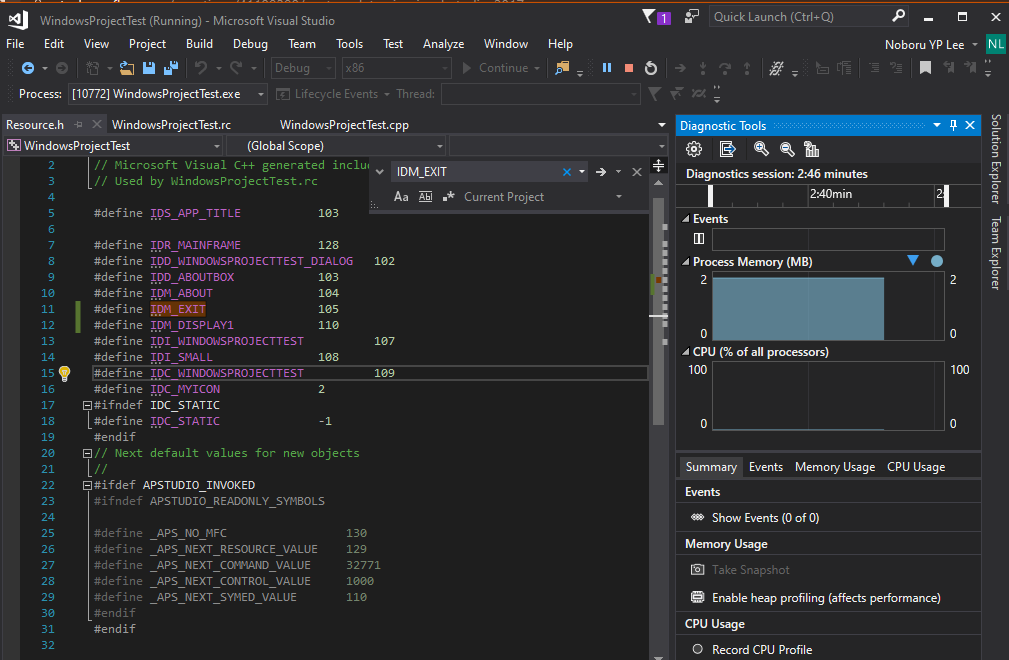This screenshot has height=660, width=1009.
Task: Switch to the Memory Usage tab
Action: [x=835, y=467]
